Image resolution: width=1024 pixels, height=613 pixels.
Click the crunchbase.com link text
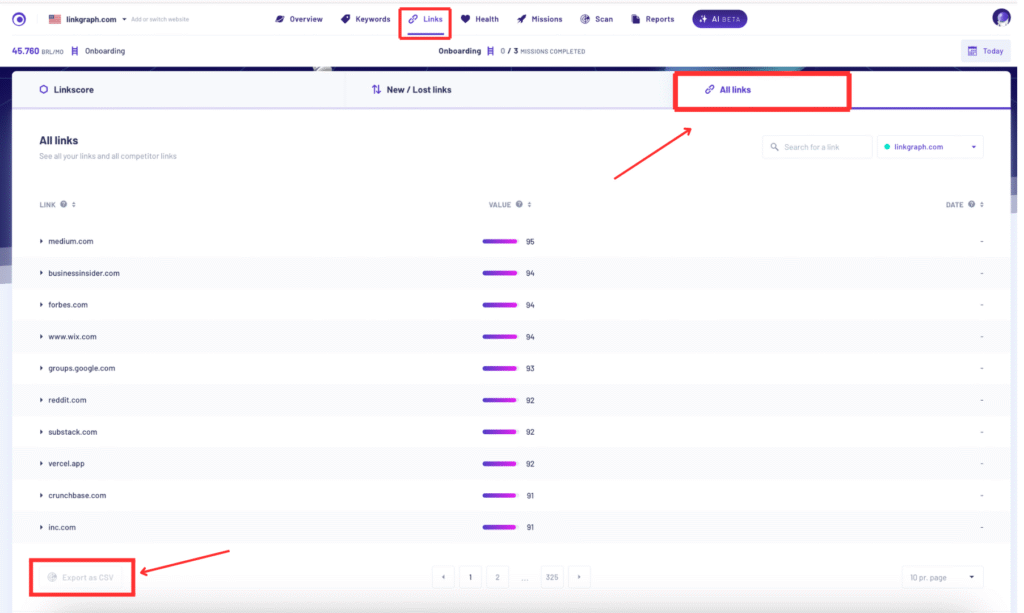coord(77,495)
